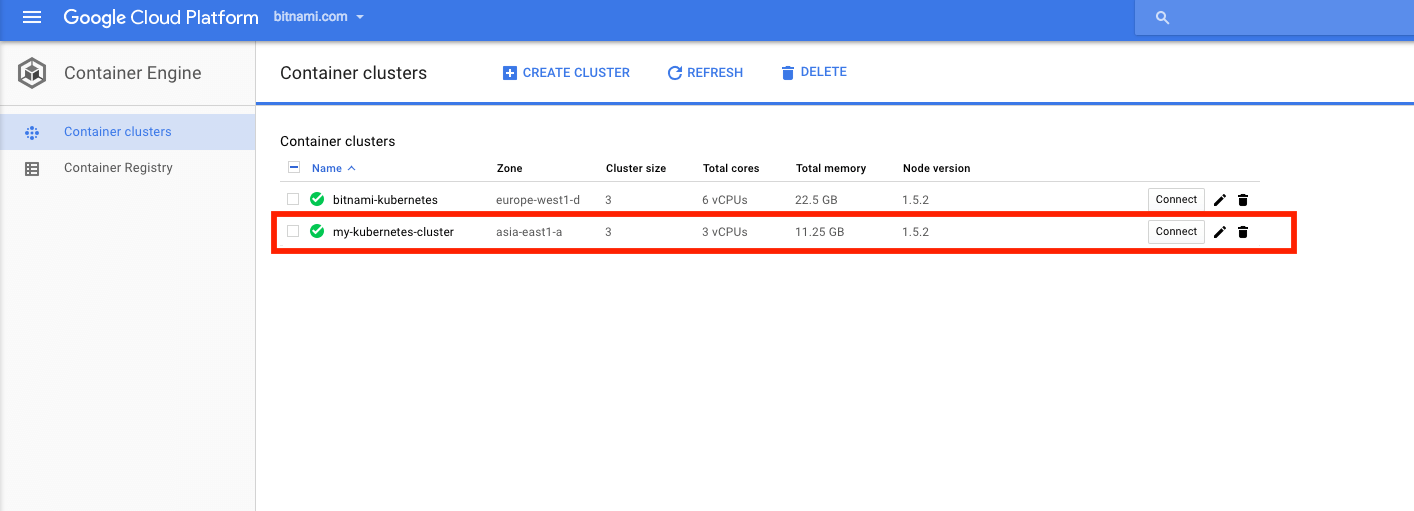The width and height of the screenshot is (1414, 511).
Task: Delete bitnami-kubernetes cluster with trash icon
Action: [x=1243, y=200]
